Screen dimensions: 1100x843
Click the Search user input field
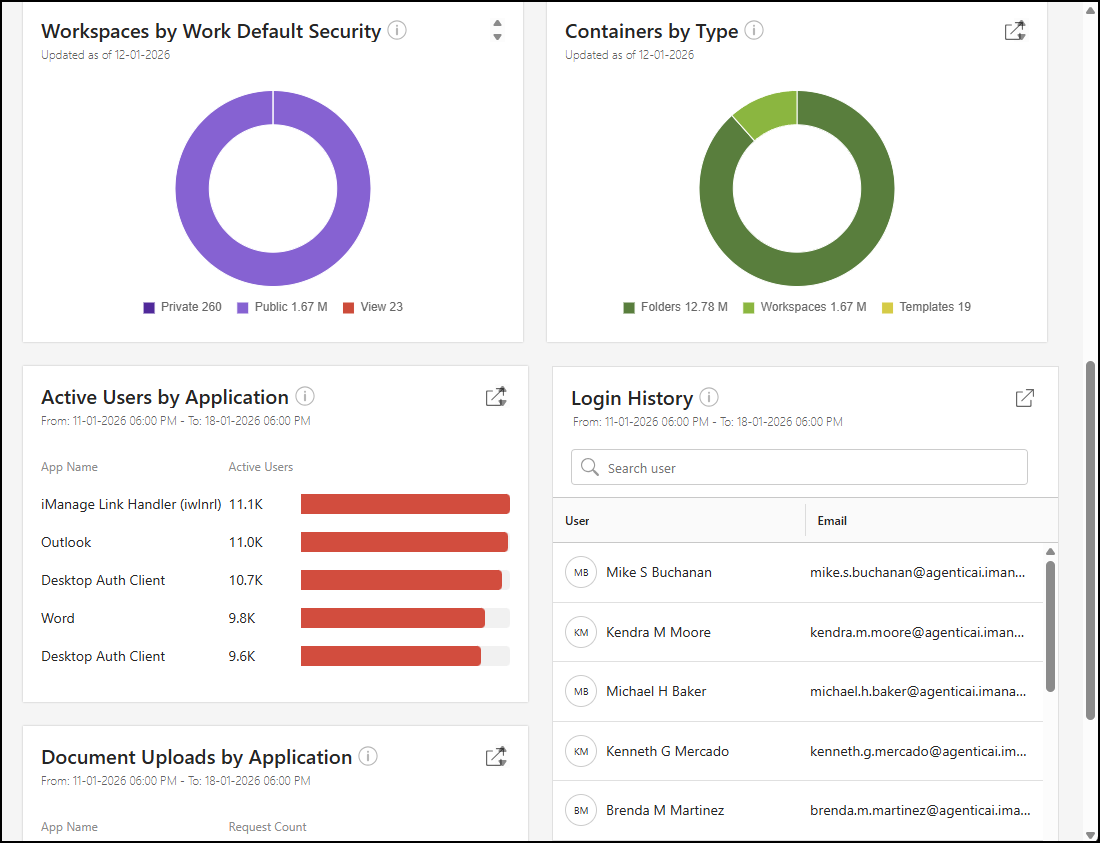click(x=810, y=468)
